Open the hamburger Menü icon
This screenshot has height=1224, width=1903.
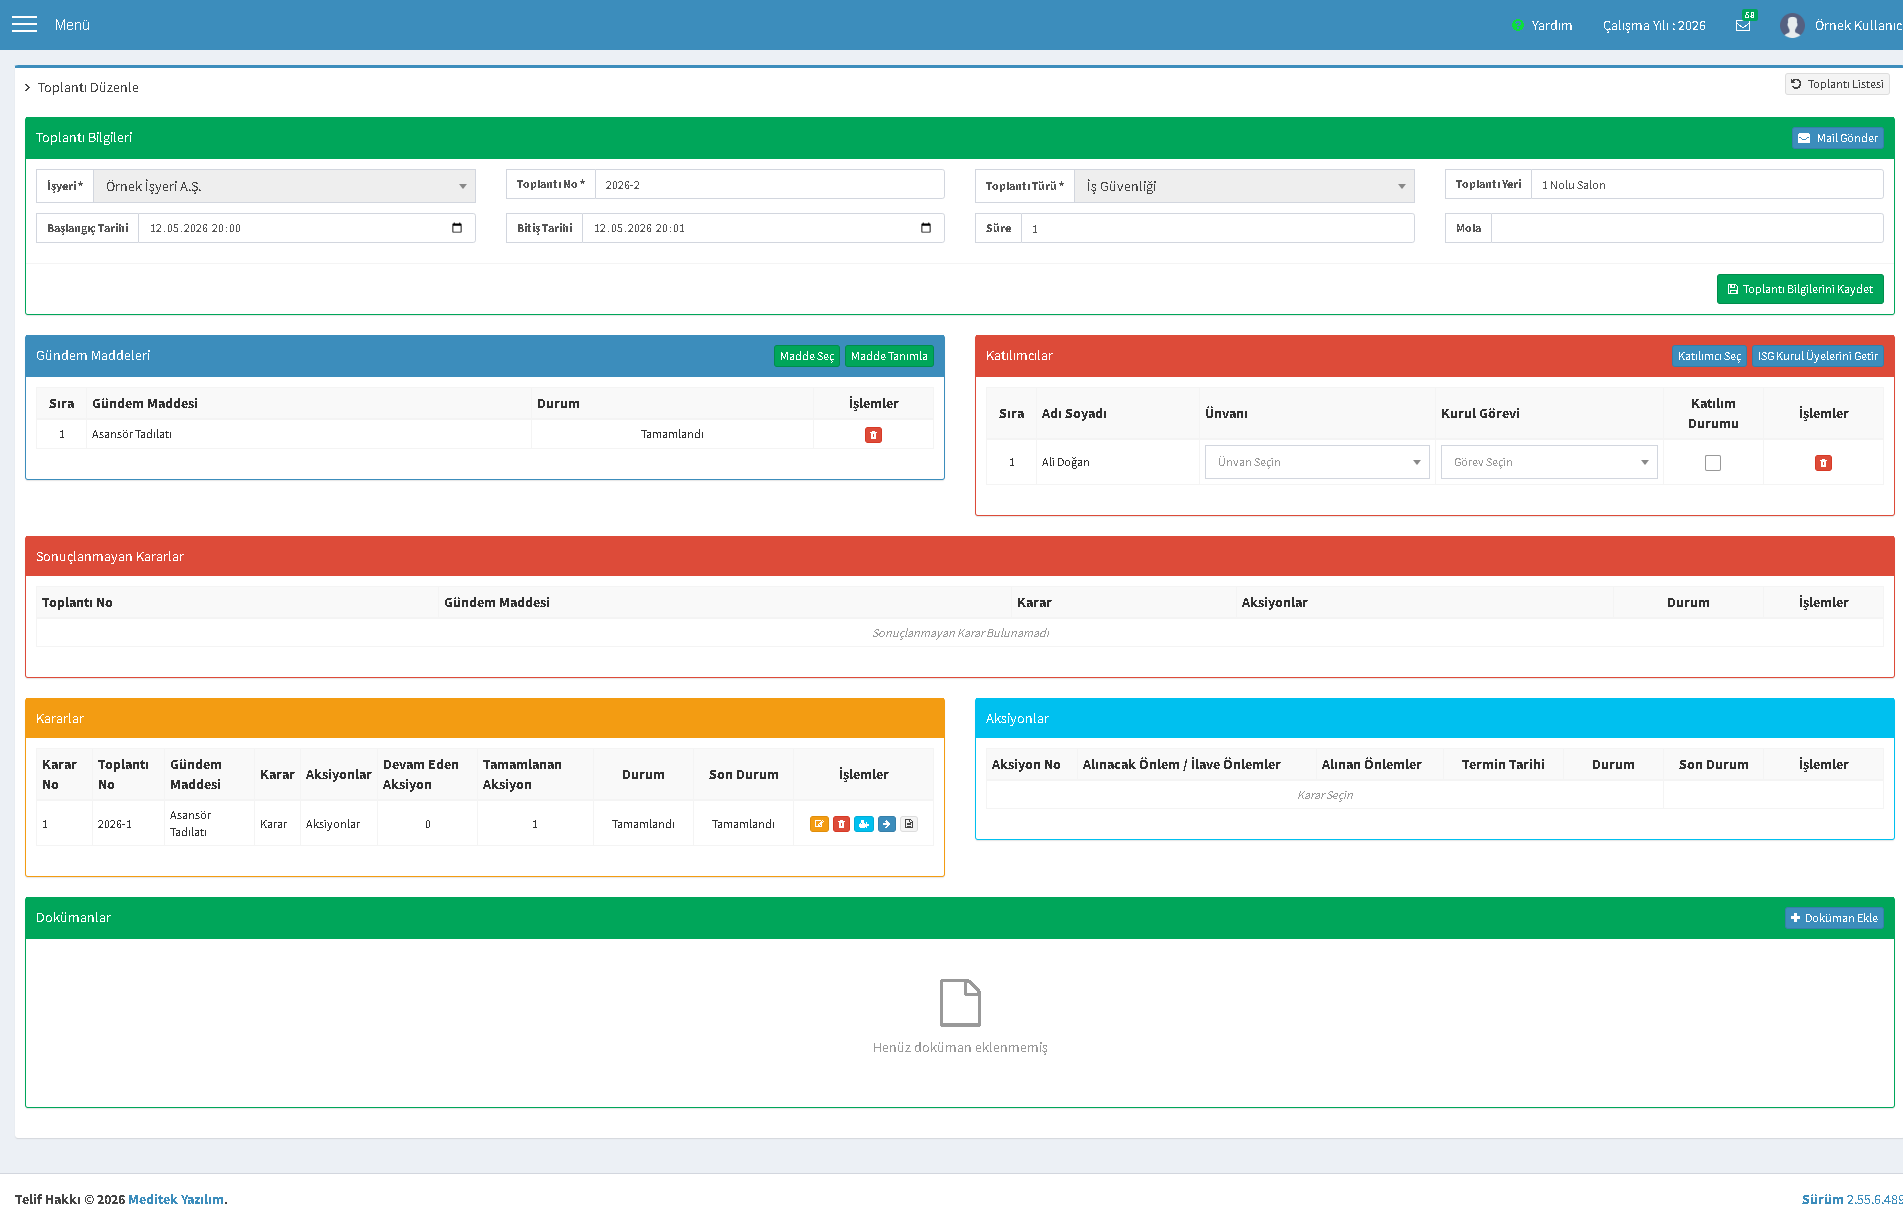point(24,24)
